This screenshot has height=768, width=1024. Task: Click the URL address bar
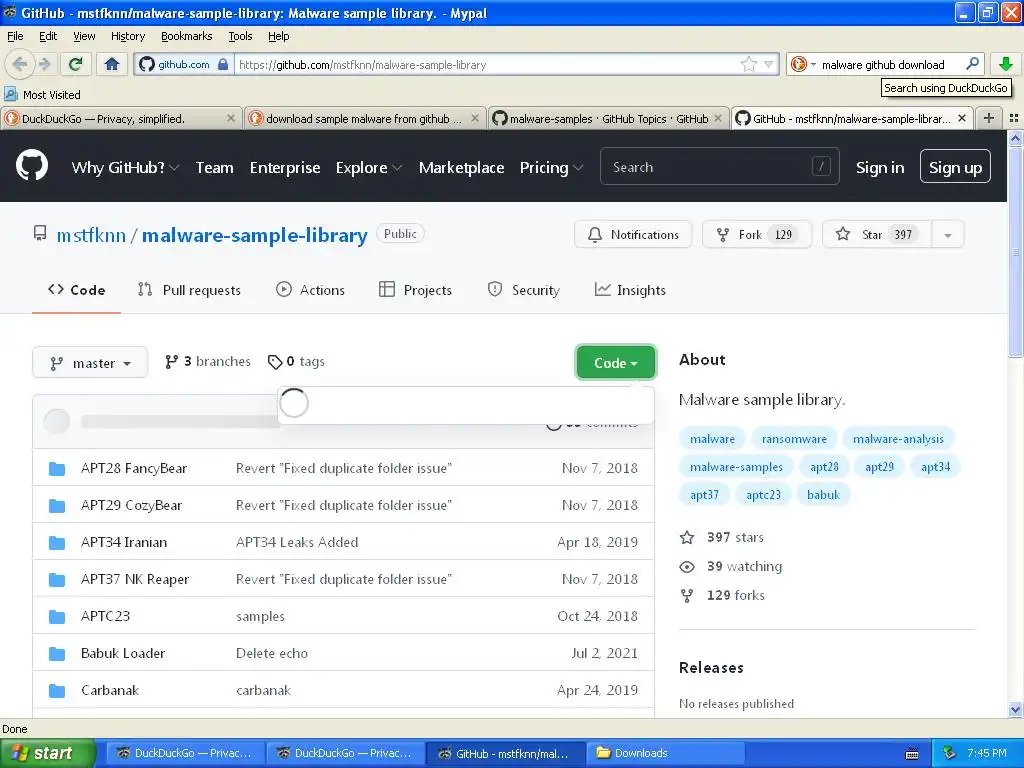(487, 64)
